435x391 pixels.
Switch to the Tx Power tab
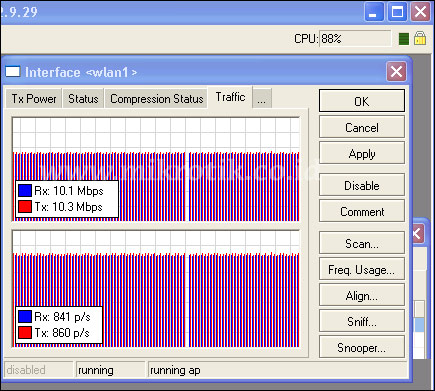pyautogui.click(x=34, y=99)
